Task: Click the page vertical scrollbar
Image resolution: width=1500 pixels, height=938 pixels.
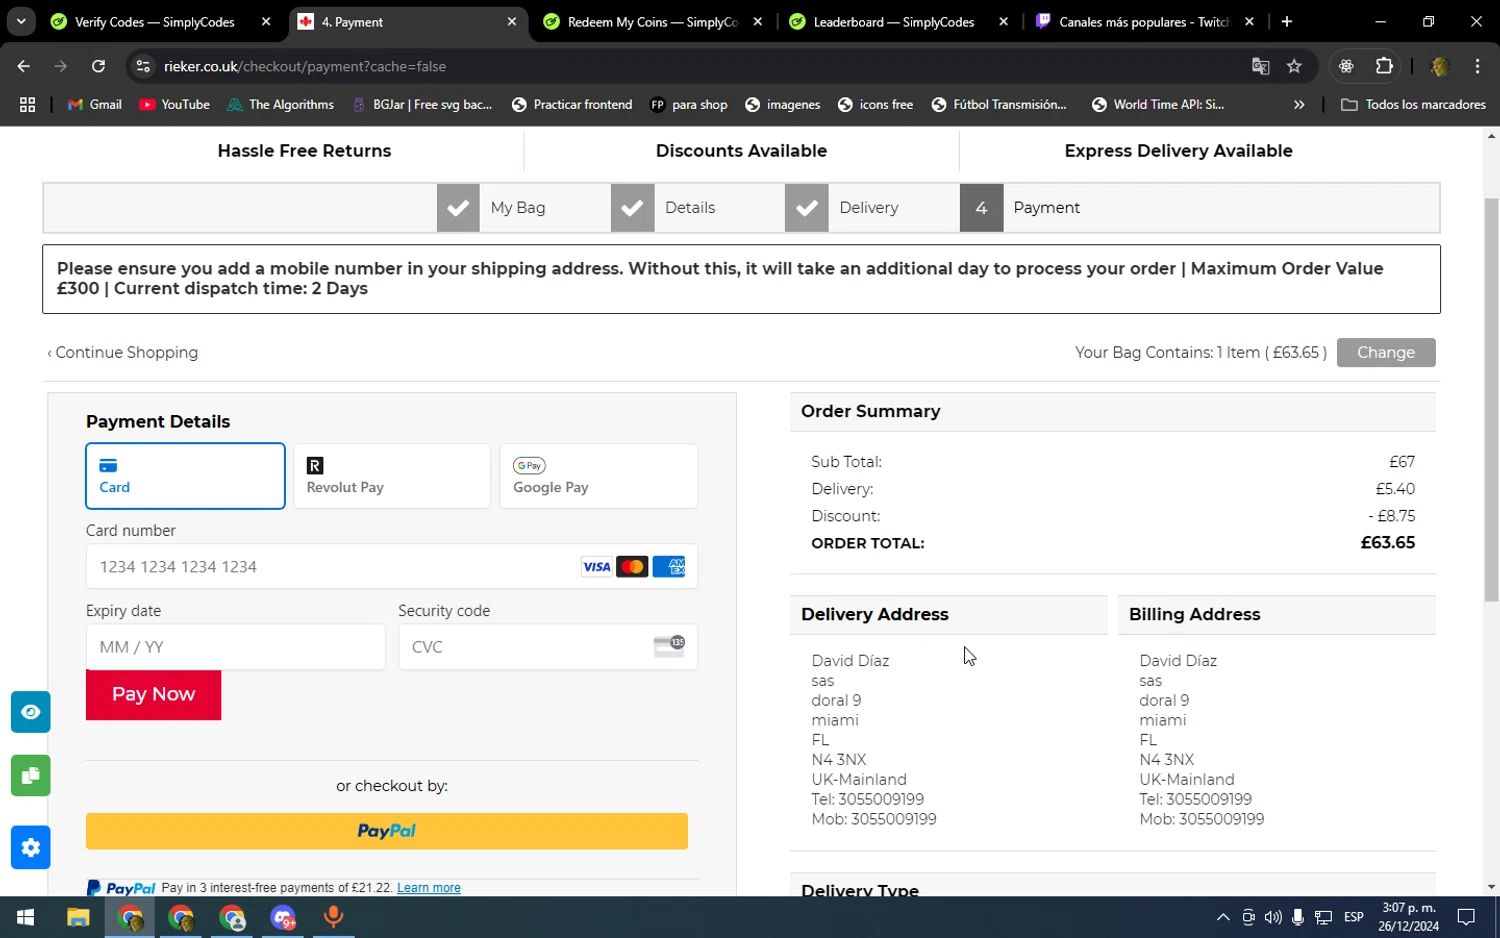Action: pos(1491,400)
